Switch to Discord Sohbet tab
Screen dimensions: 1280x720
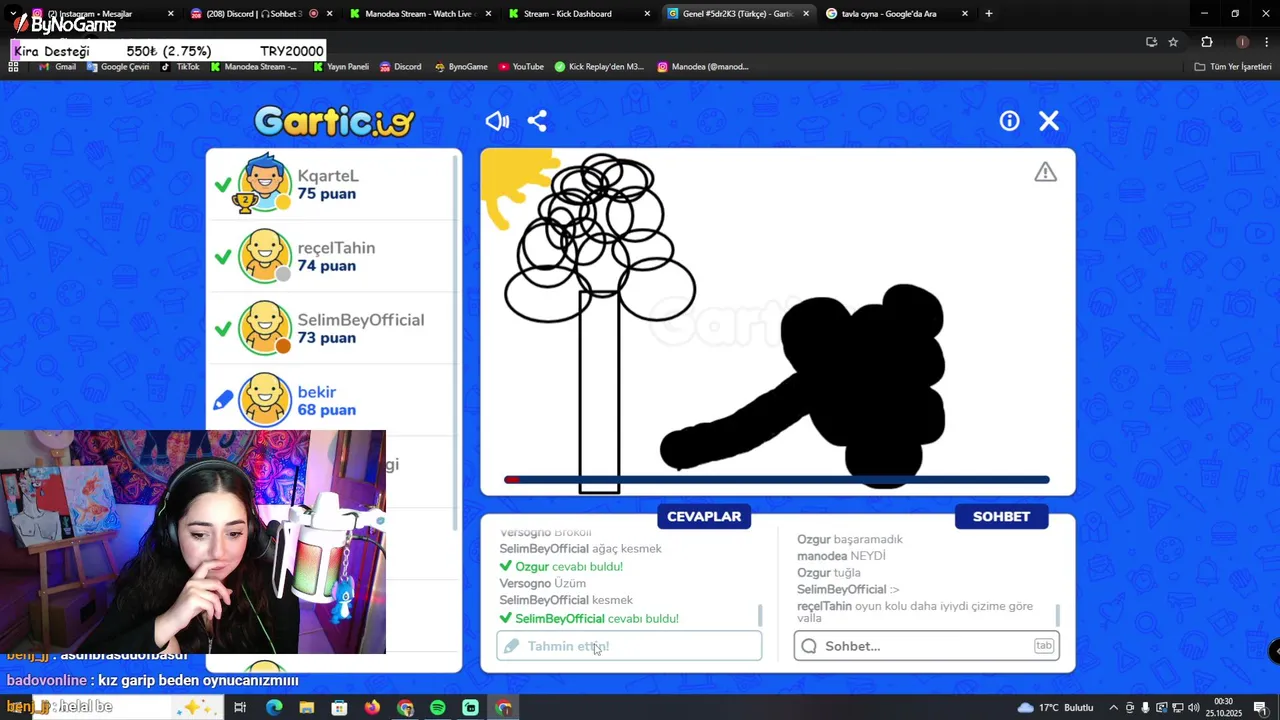(260, 14)
